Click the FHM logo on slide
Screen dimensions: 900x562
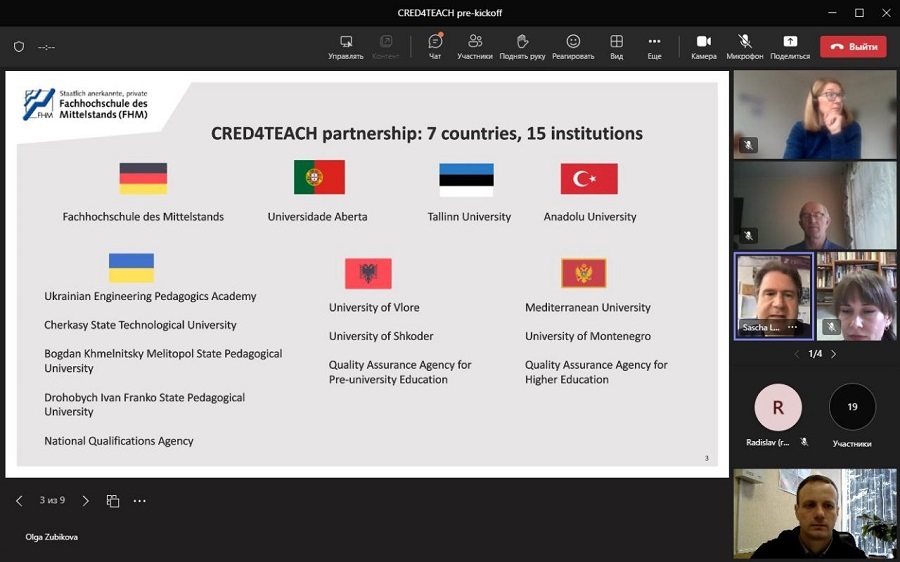[85, 104]
